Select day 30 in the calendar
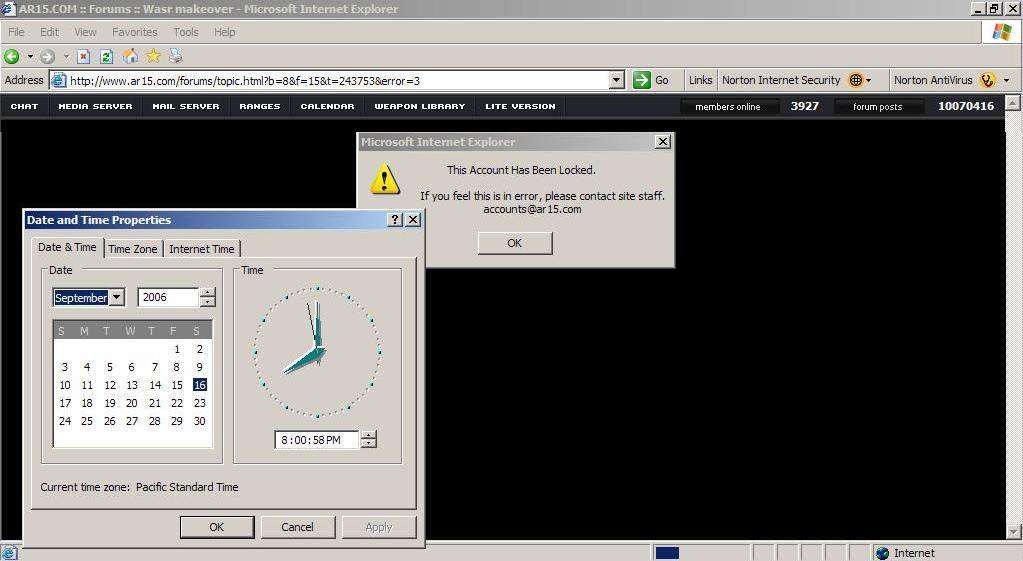The image size is (1023, 561). pyautogui.click(x=200, y=421)
